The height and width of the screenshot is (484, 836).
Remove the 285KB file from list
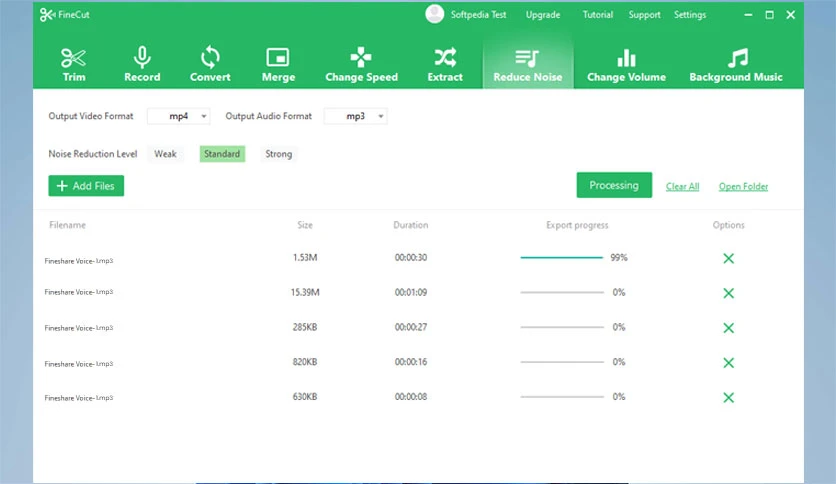click(728, 328)
